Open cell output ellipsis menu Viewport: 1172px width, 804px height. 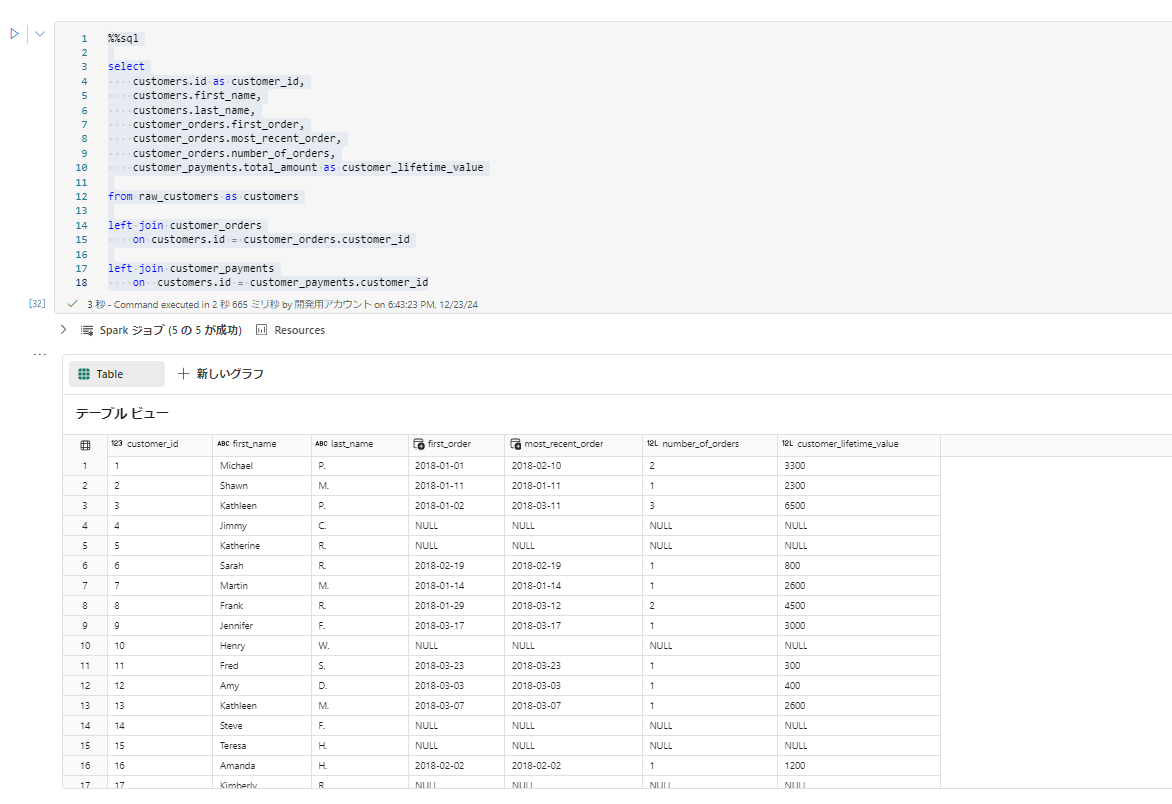pyautogui.click(x=40, y=354)
